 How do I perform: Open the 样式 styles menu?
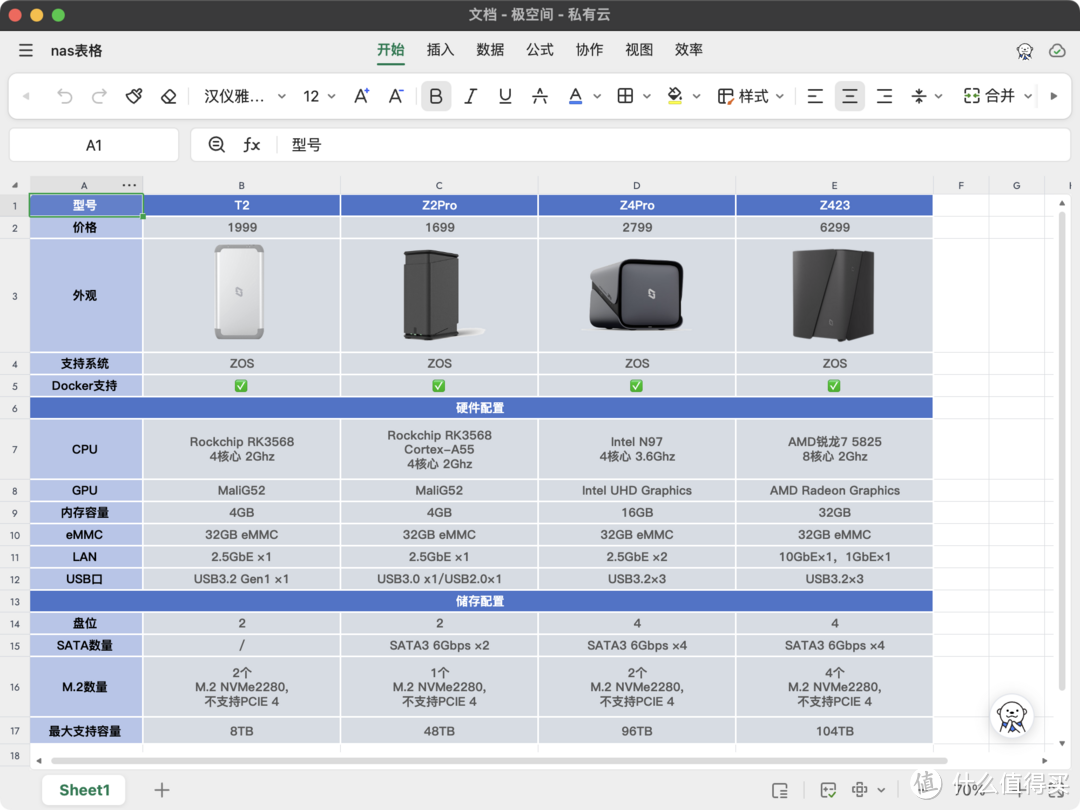[751, 96]
